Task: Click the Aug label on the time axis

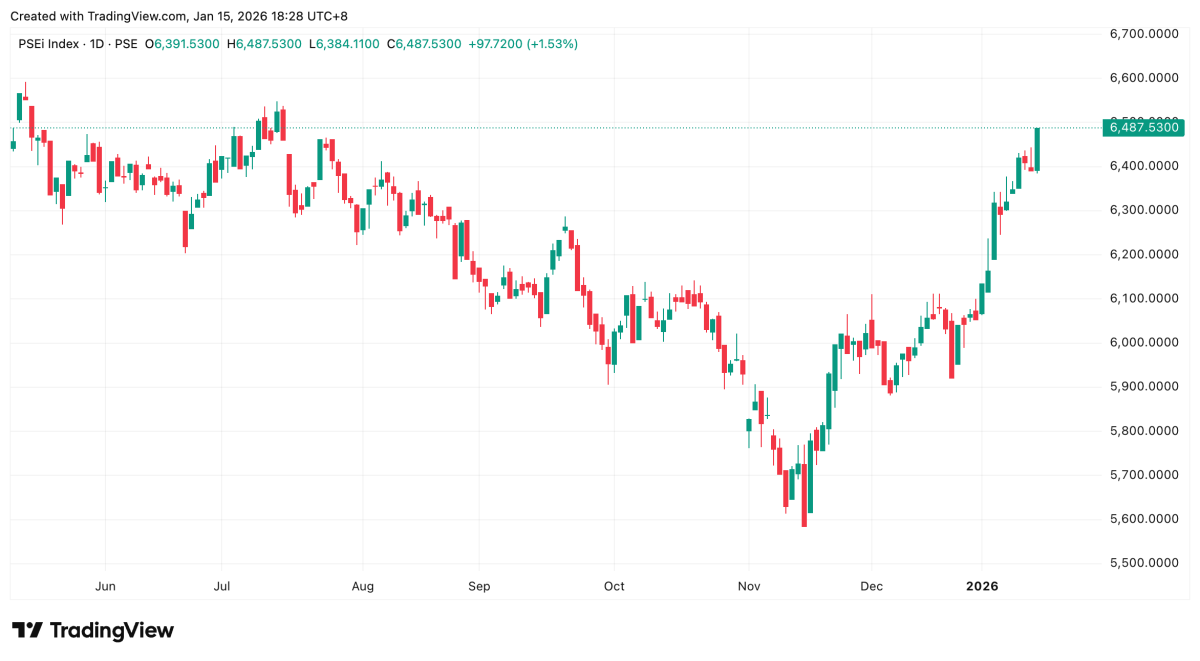Action: point(363,586)
